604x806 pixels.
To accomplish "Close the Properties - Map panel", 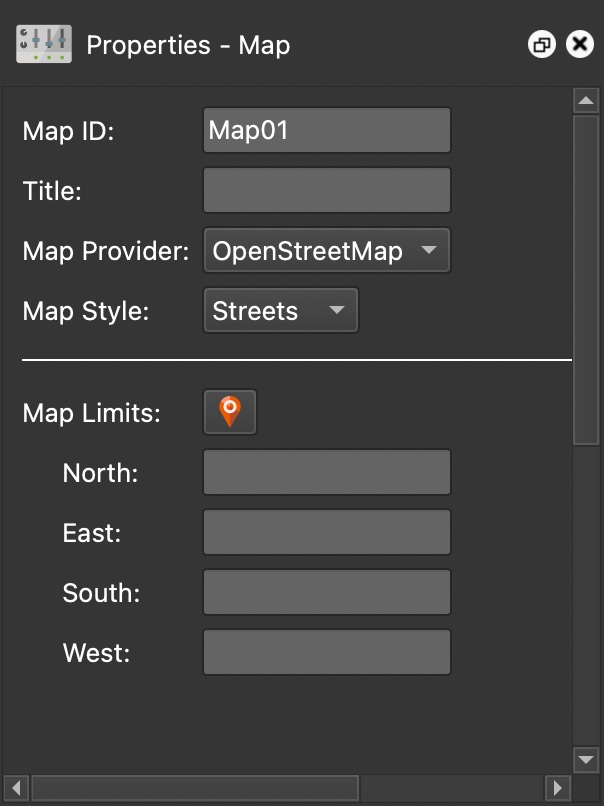I will point(580,44).
